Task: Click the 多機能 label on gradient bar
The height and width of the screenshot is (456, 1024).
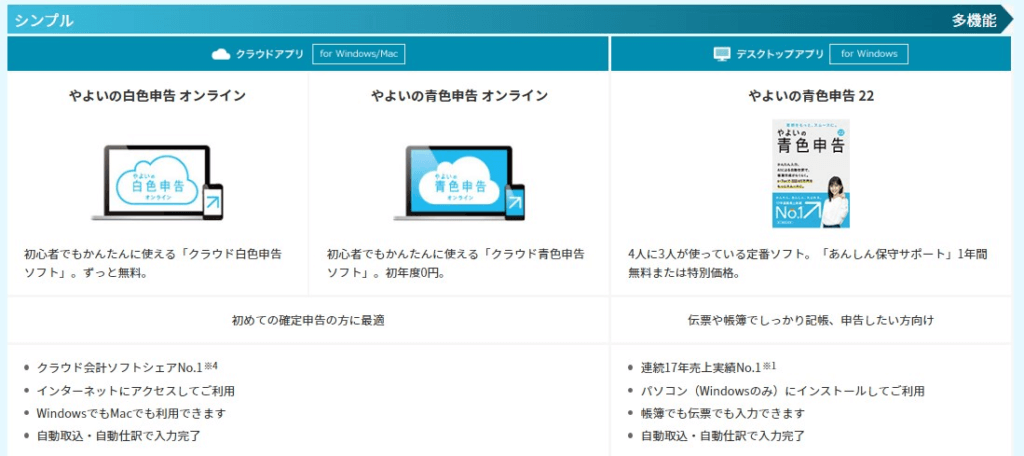Action: [x=974, y=21]
